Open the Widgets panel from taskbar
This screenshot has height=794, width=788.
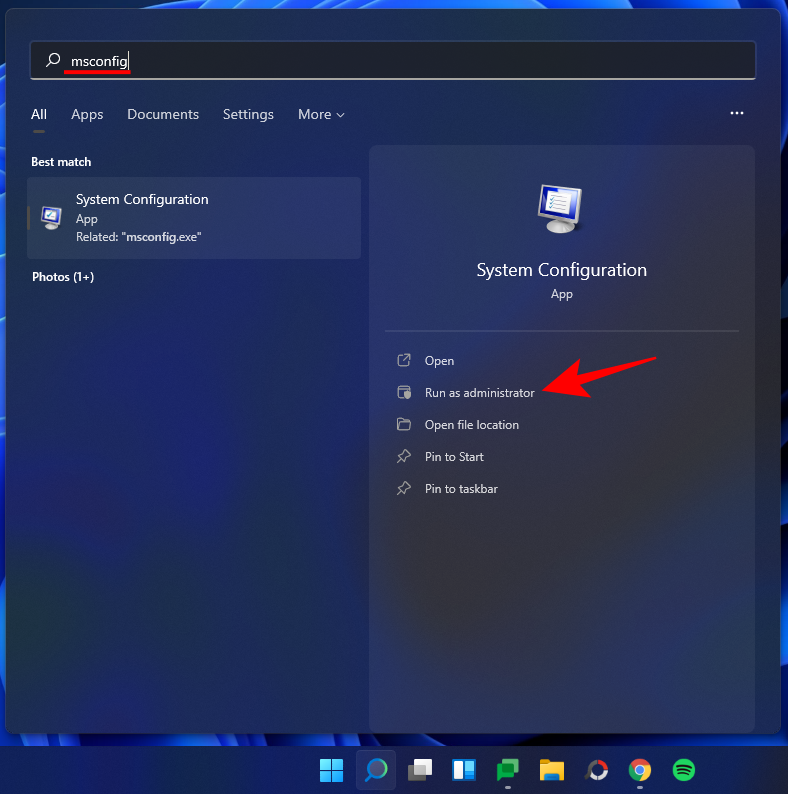coord(464,770)
